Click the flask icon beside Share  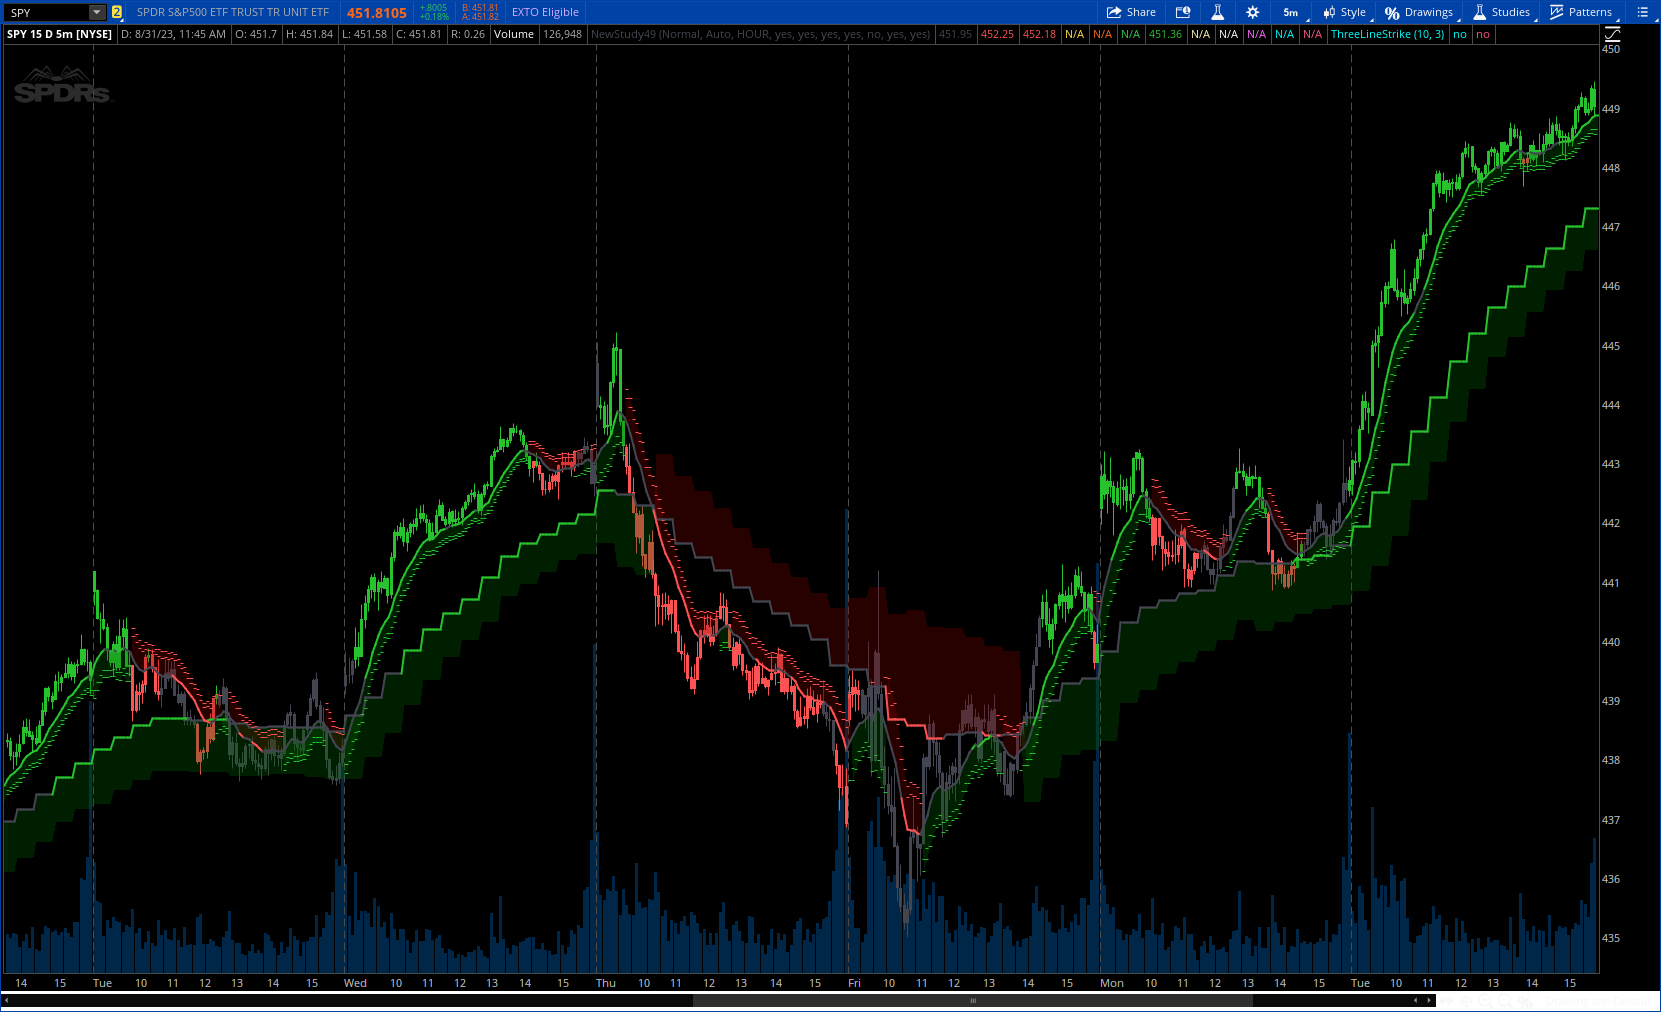(x=1217, y=12)
